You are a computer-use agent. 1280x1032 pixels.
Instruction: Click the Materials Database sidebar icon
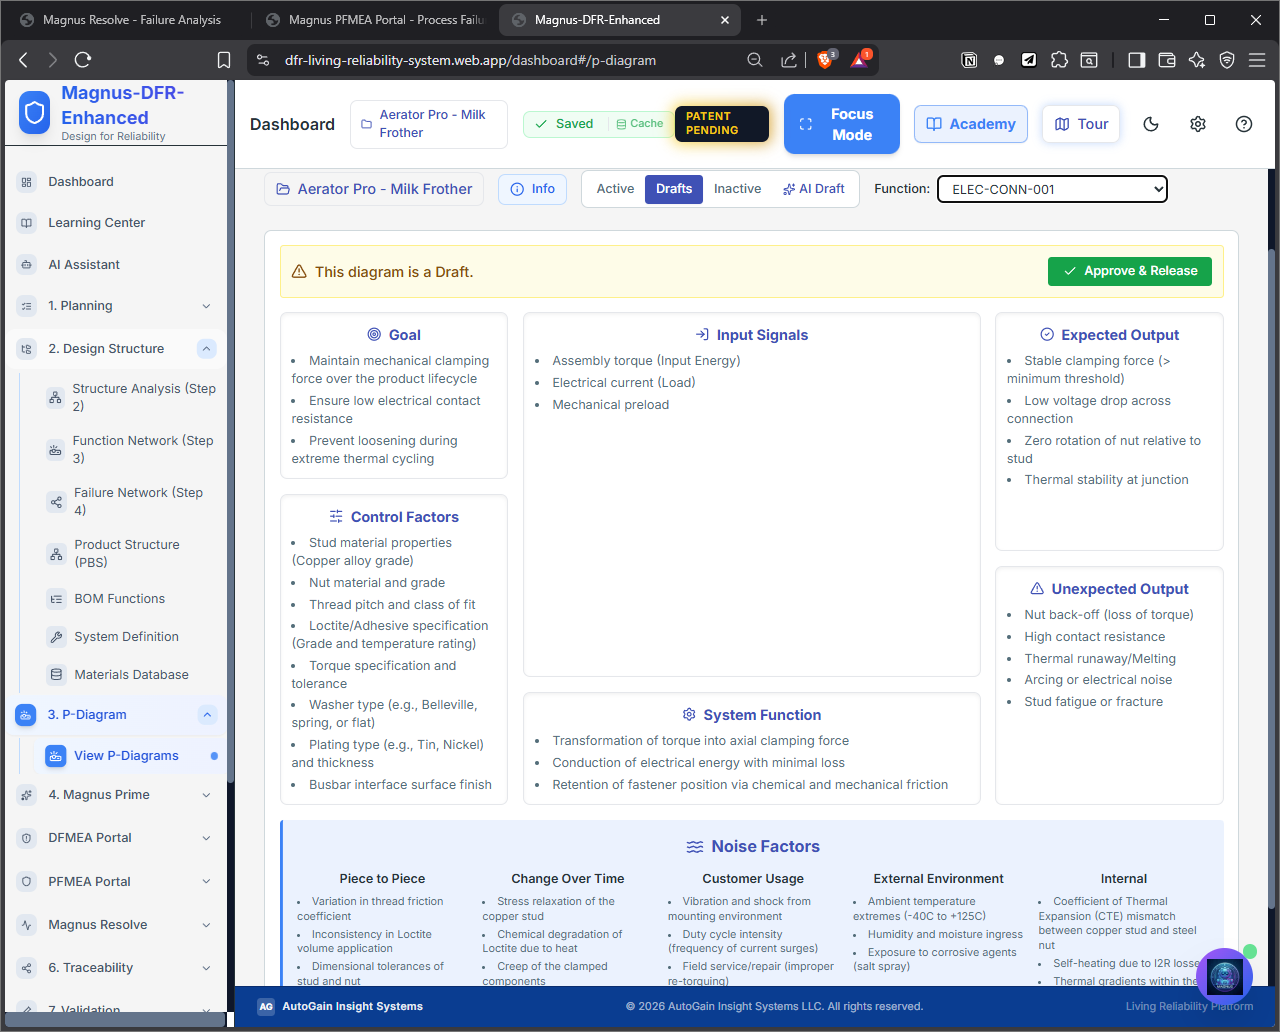56,675
